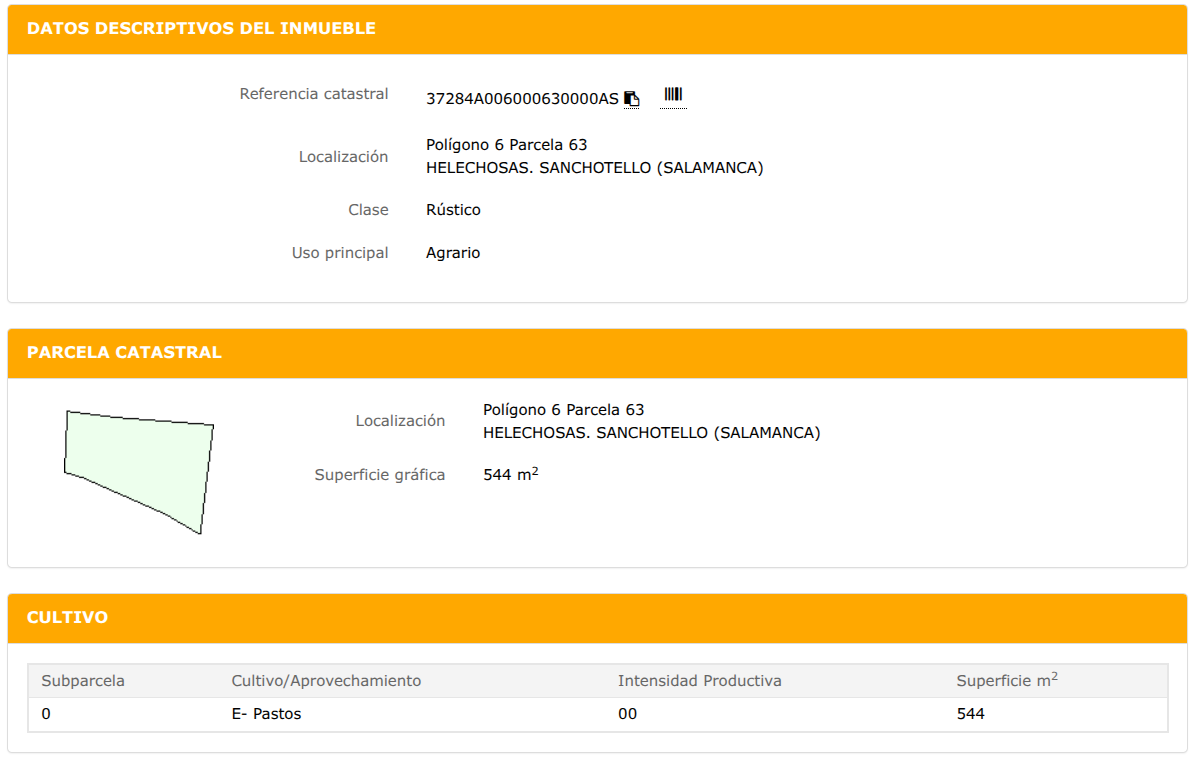Click HELECHOSAS. SANCHOTELLO address in Parcela catastral

click(x=651, y=433)
